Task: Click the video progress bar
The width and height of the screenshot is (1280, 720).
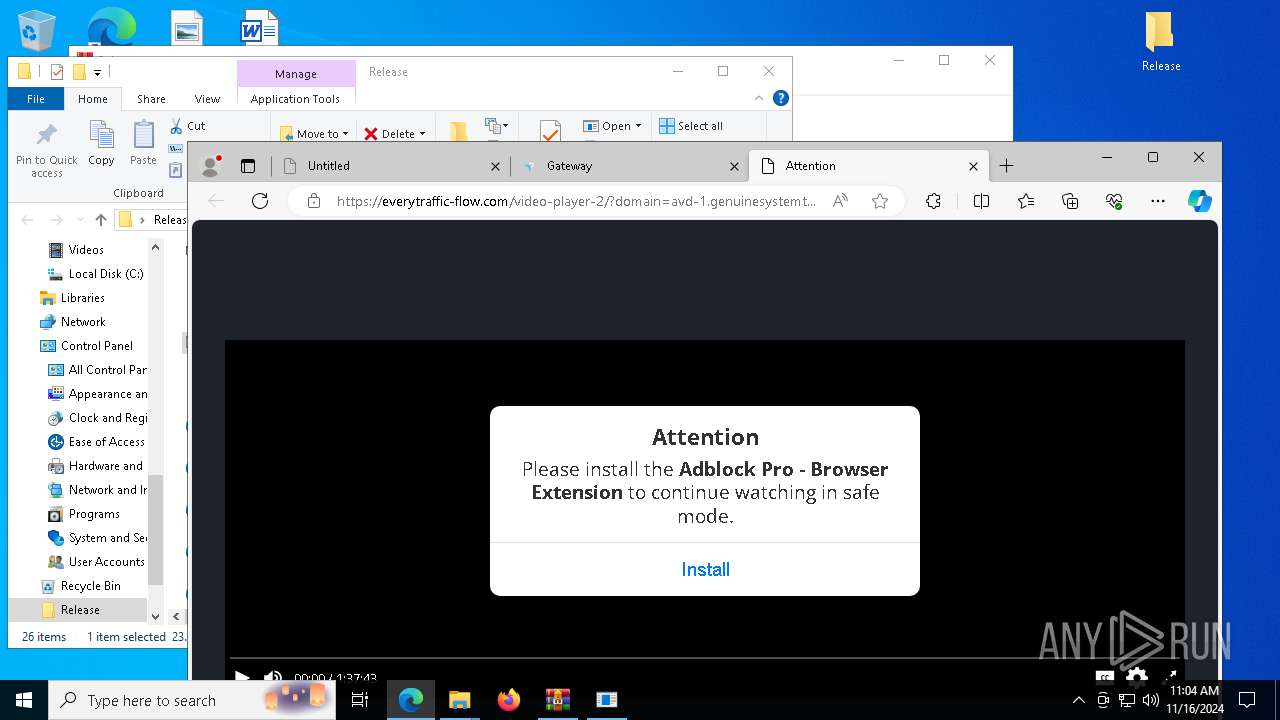Action: click(x=704, y=658)
